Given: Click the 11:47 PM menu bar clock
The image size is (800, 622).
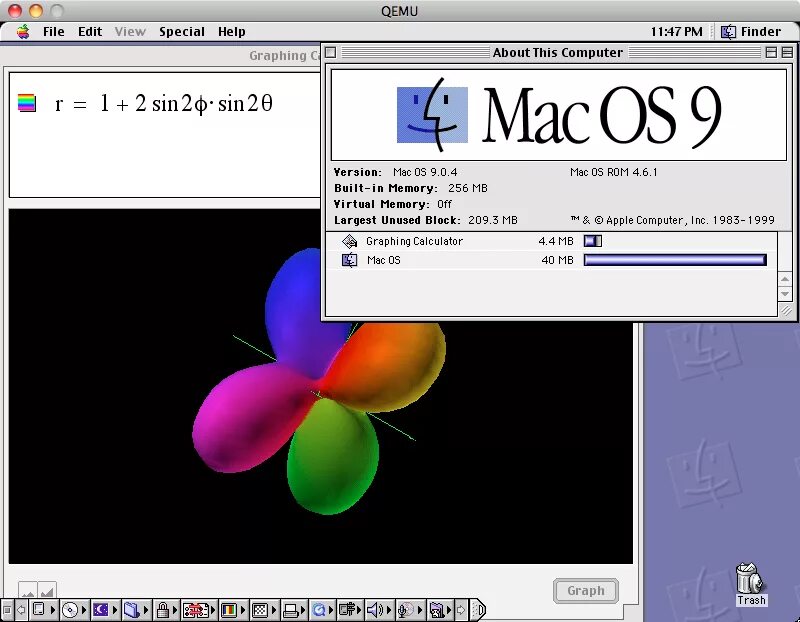Looking at the screenshot, I should tap(677, 32).
